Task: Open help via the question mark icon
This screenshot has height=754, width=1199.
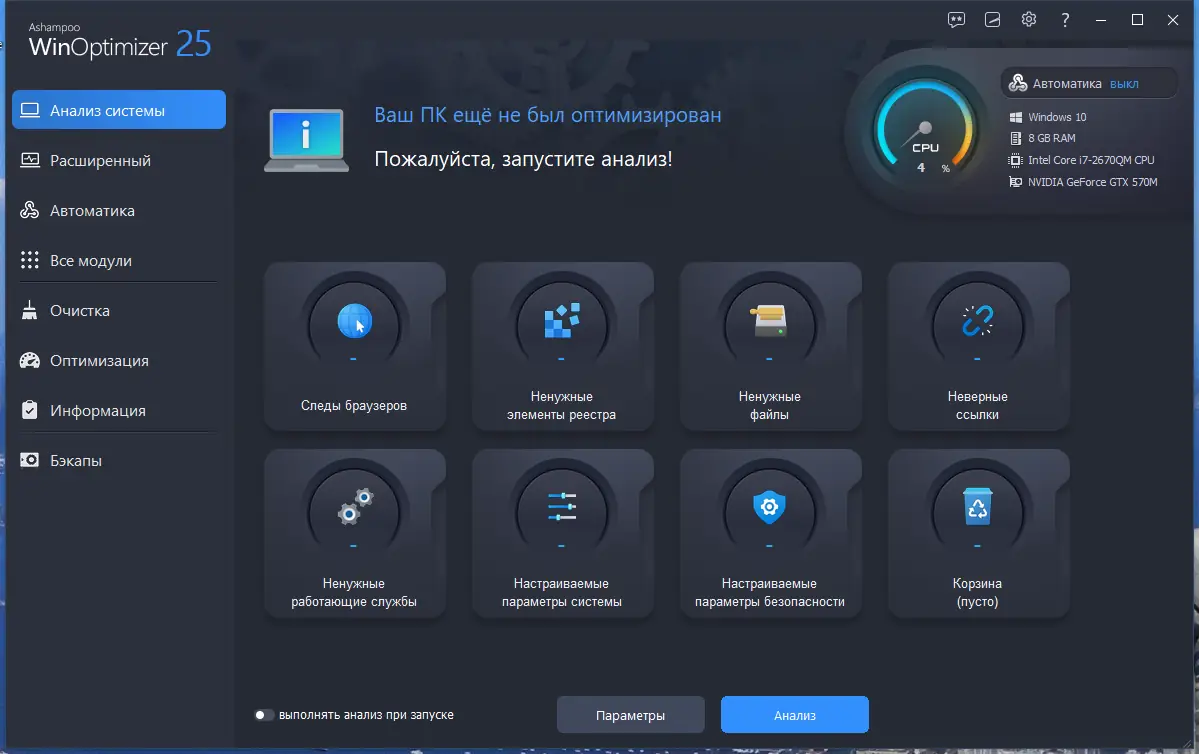Action: coord(1064,19)
